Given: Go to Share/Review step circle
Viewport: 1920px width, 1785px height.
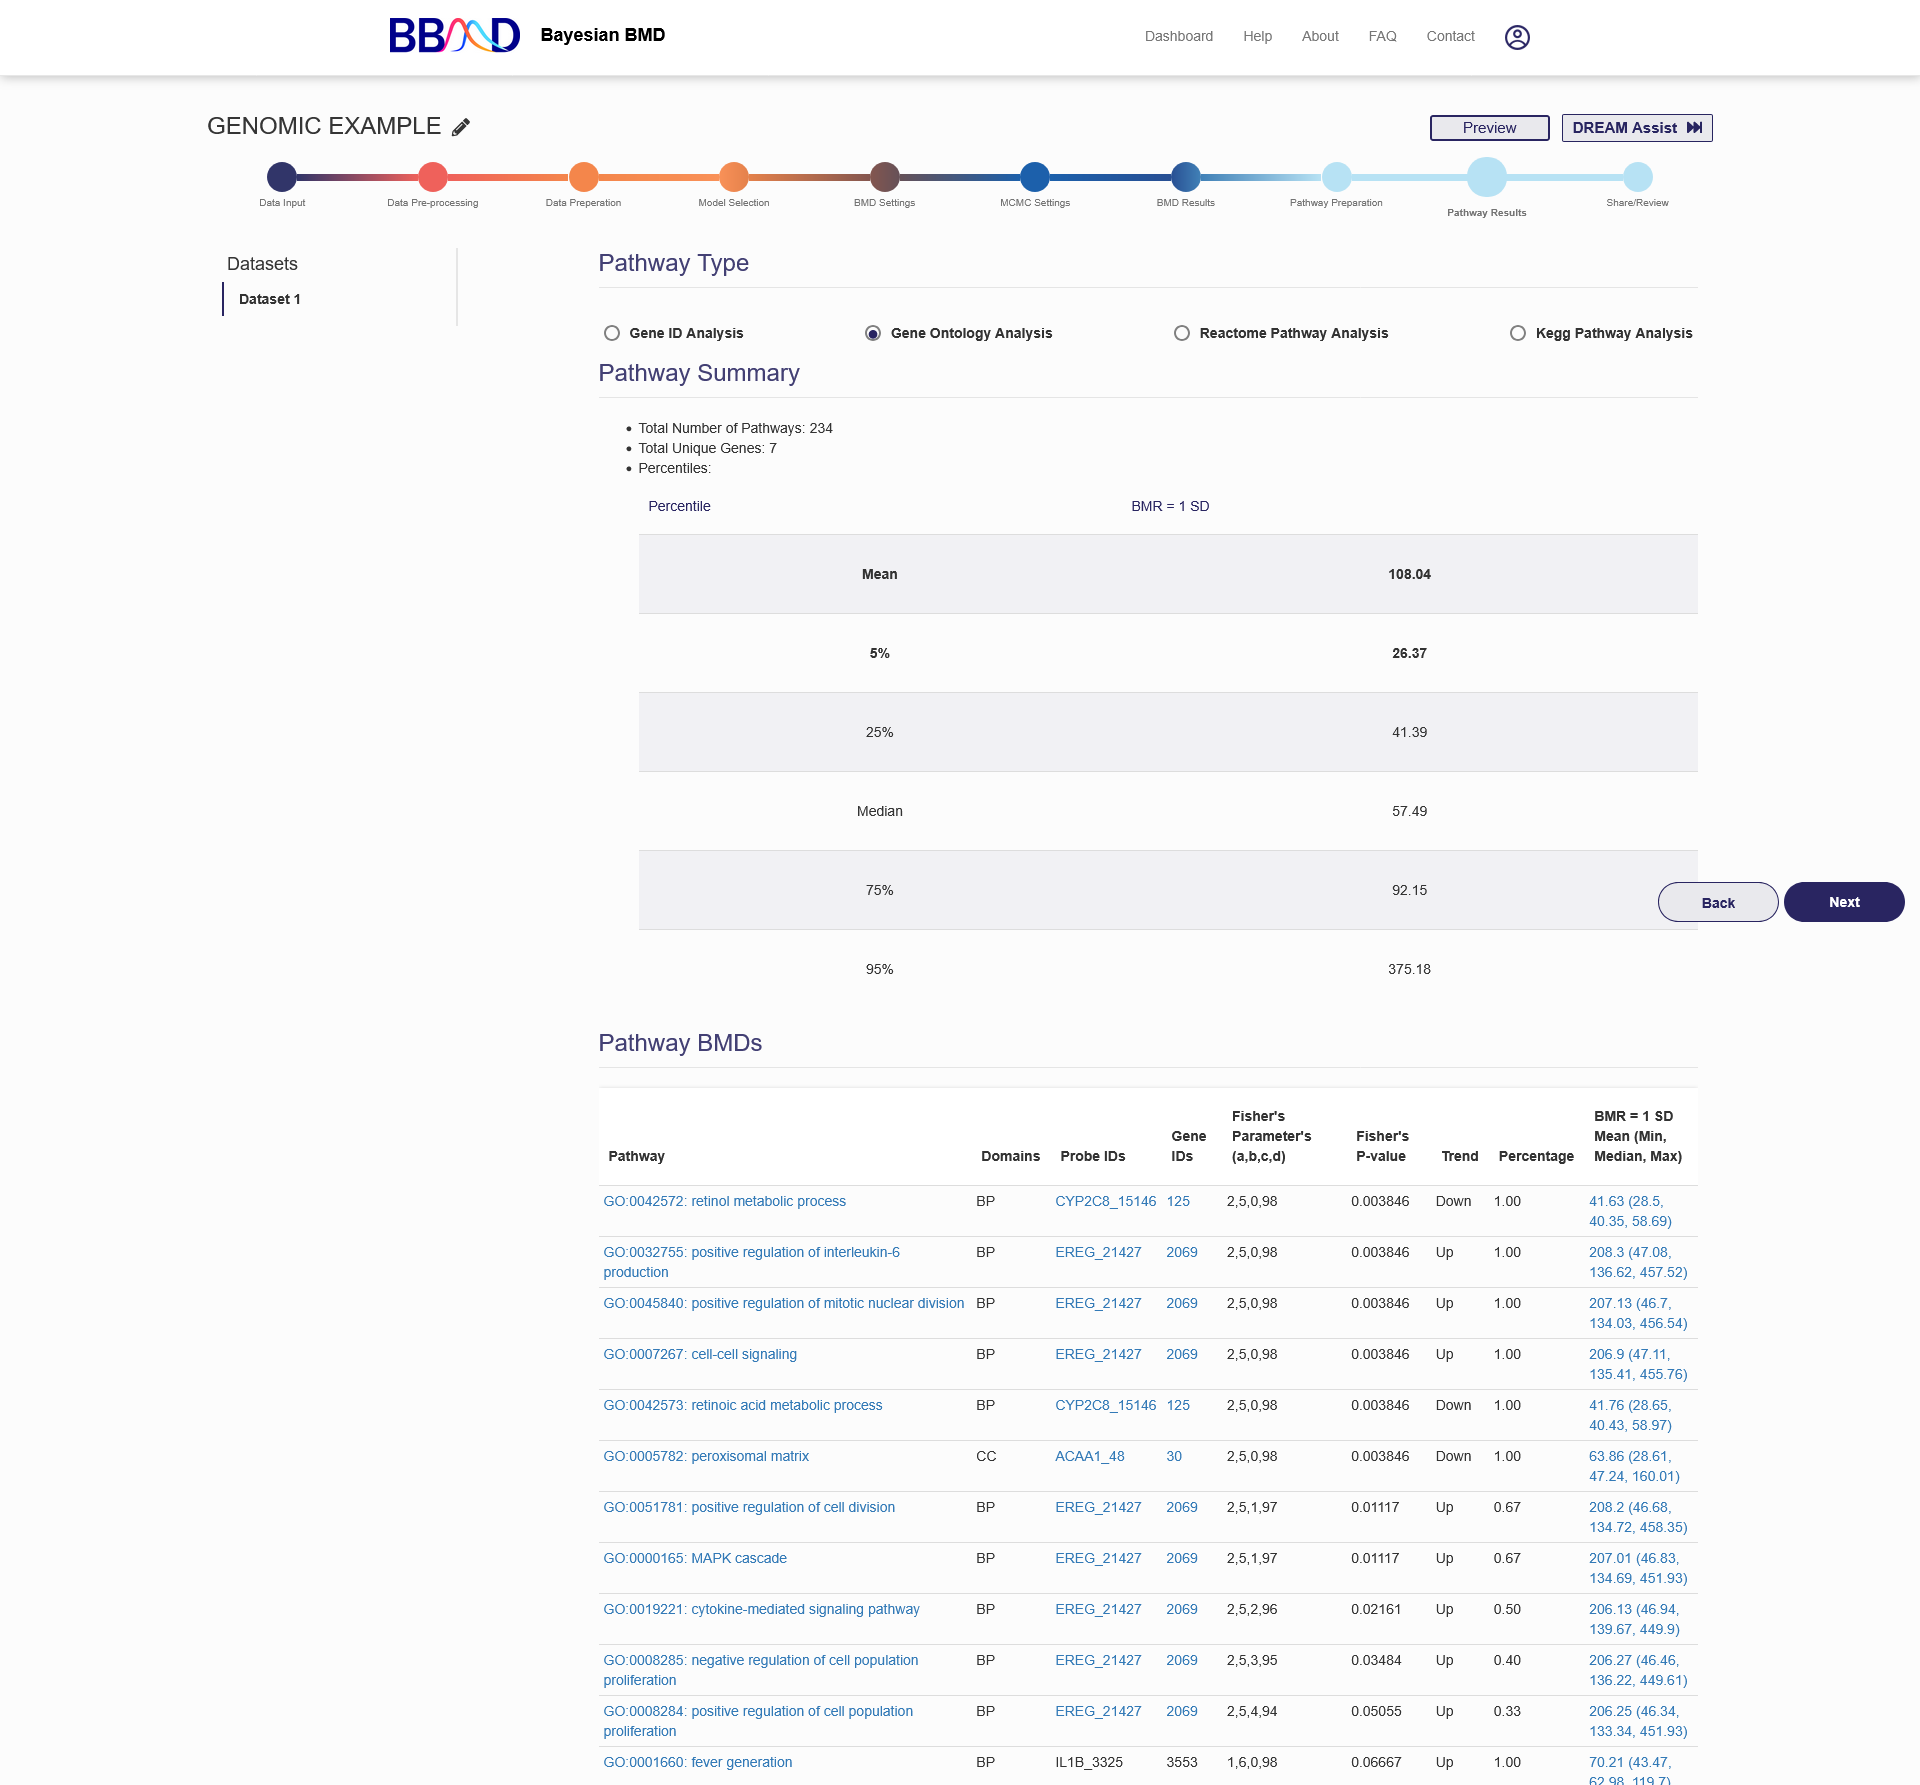Looking at the screenshot, I should point(1637,177).
